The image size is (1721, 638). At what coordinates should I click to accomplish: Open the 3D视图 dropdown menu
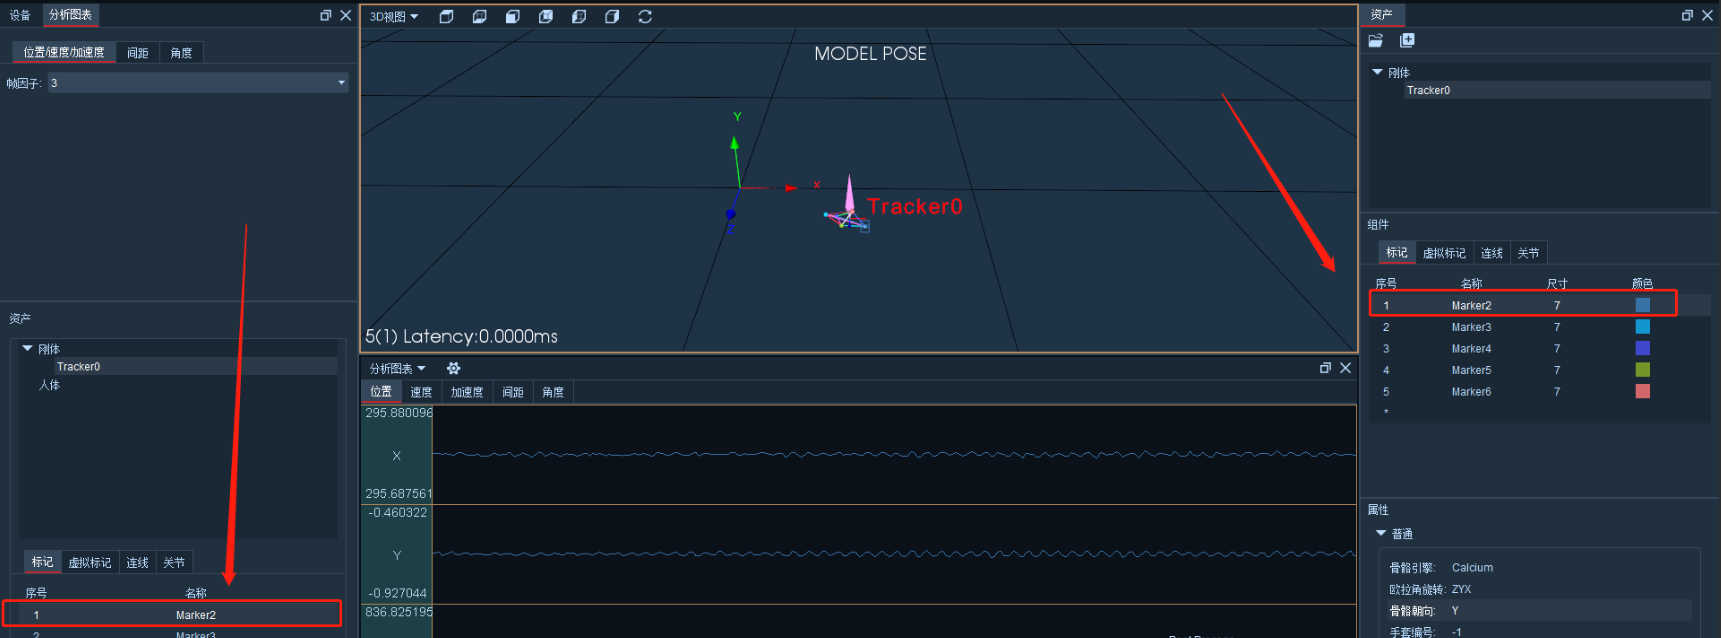coord(394,17)
